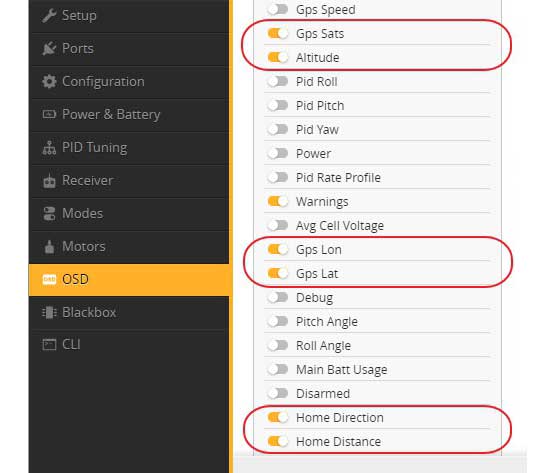Disable the Home Direction toggle
Image resolution: width=557 pixels, height=473 pixels.
tap(277, 417)
